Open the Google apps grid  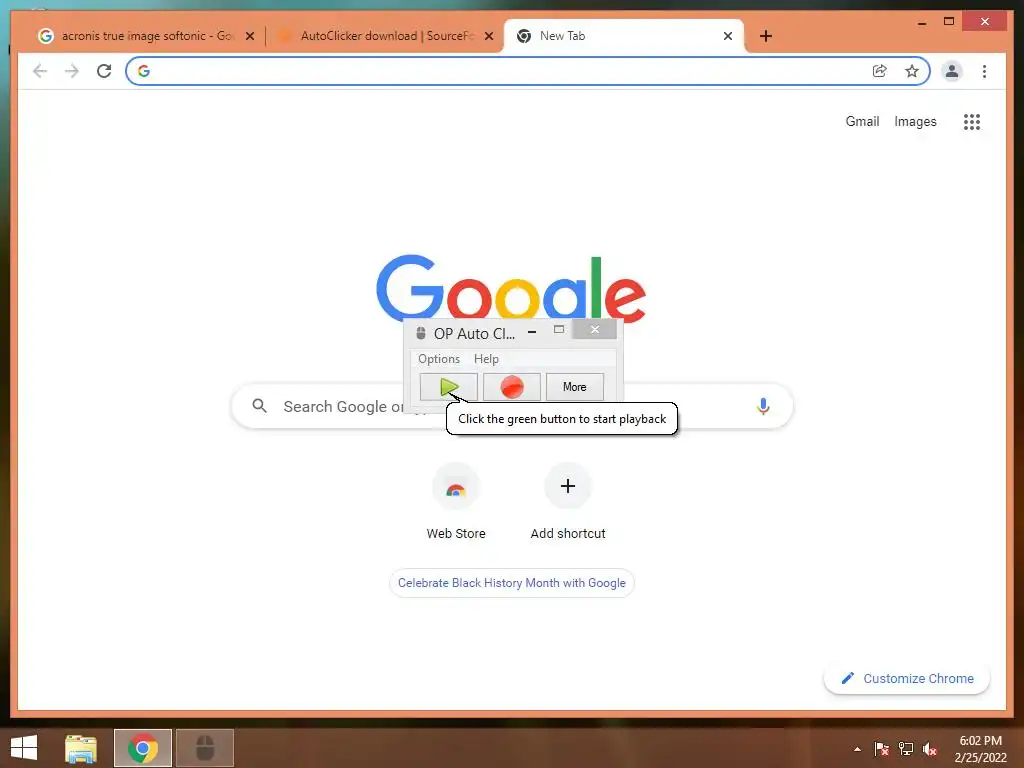point(972,121)
